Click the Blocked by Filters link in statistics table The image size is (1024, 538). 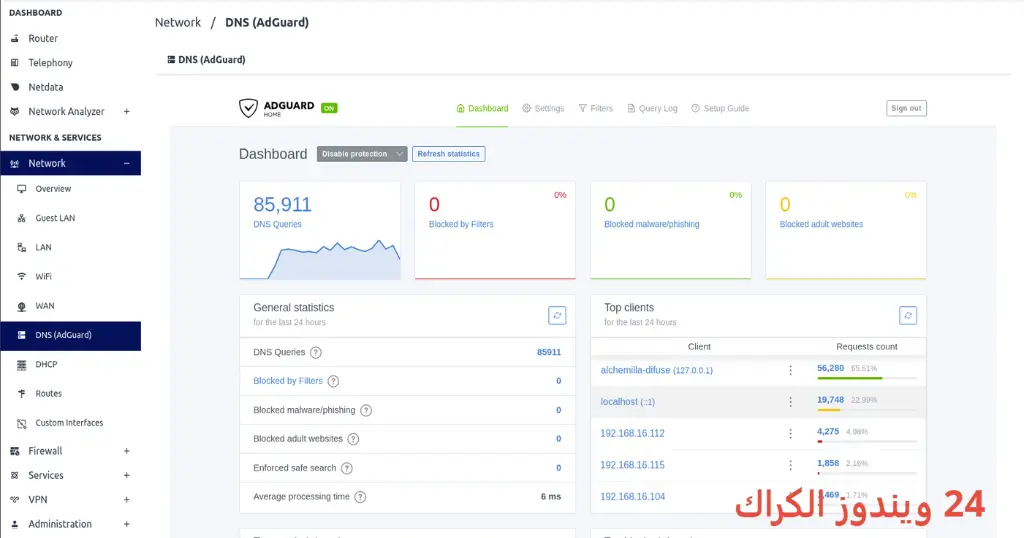point(287,381)
